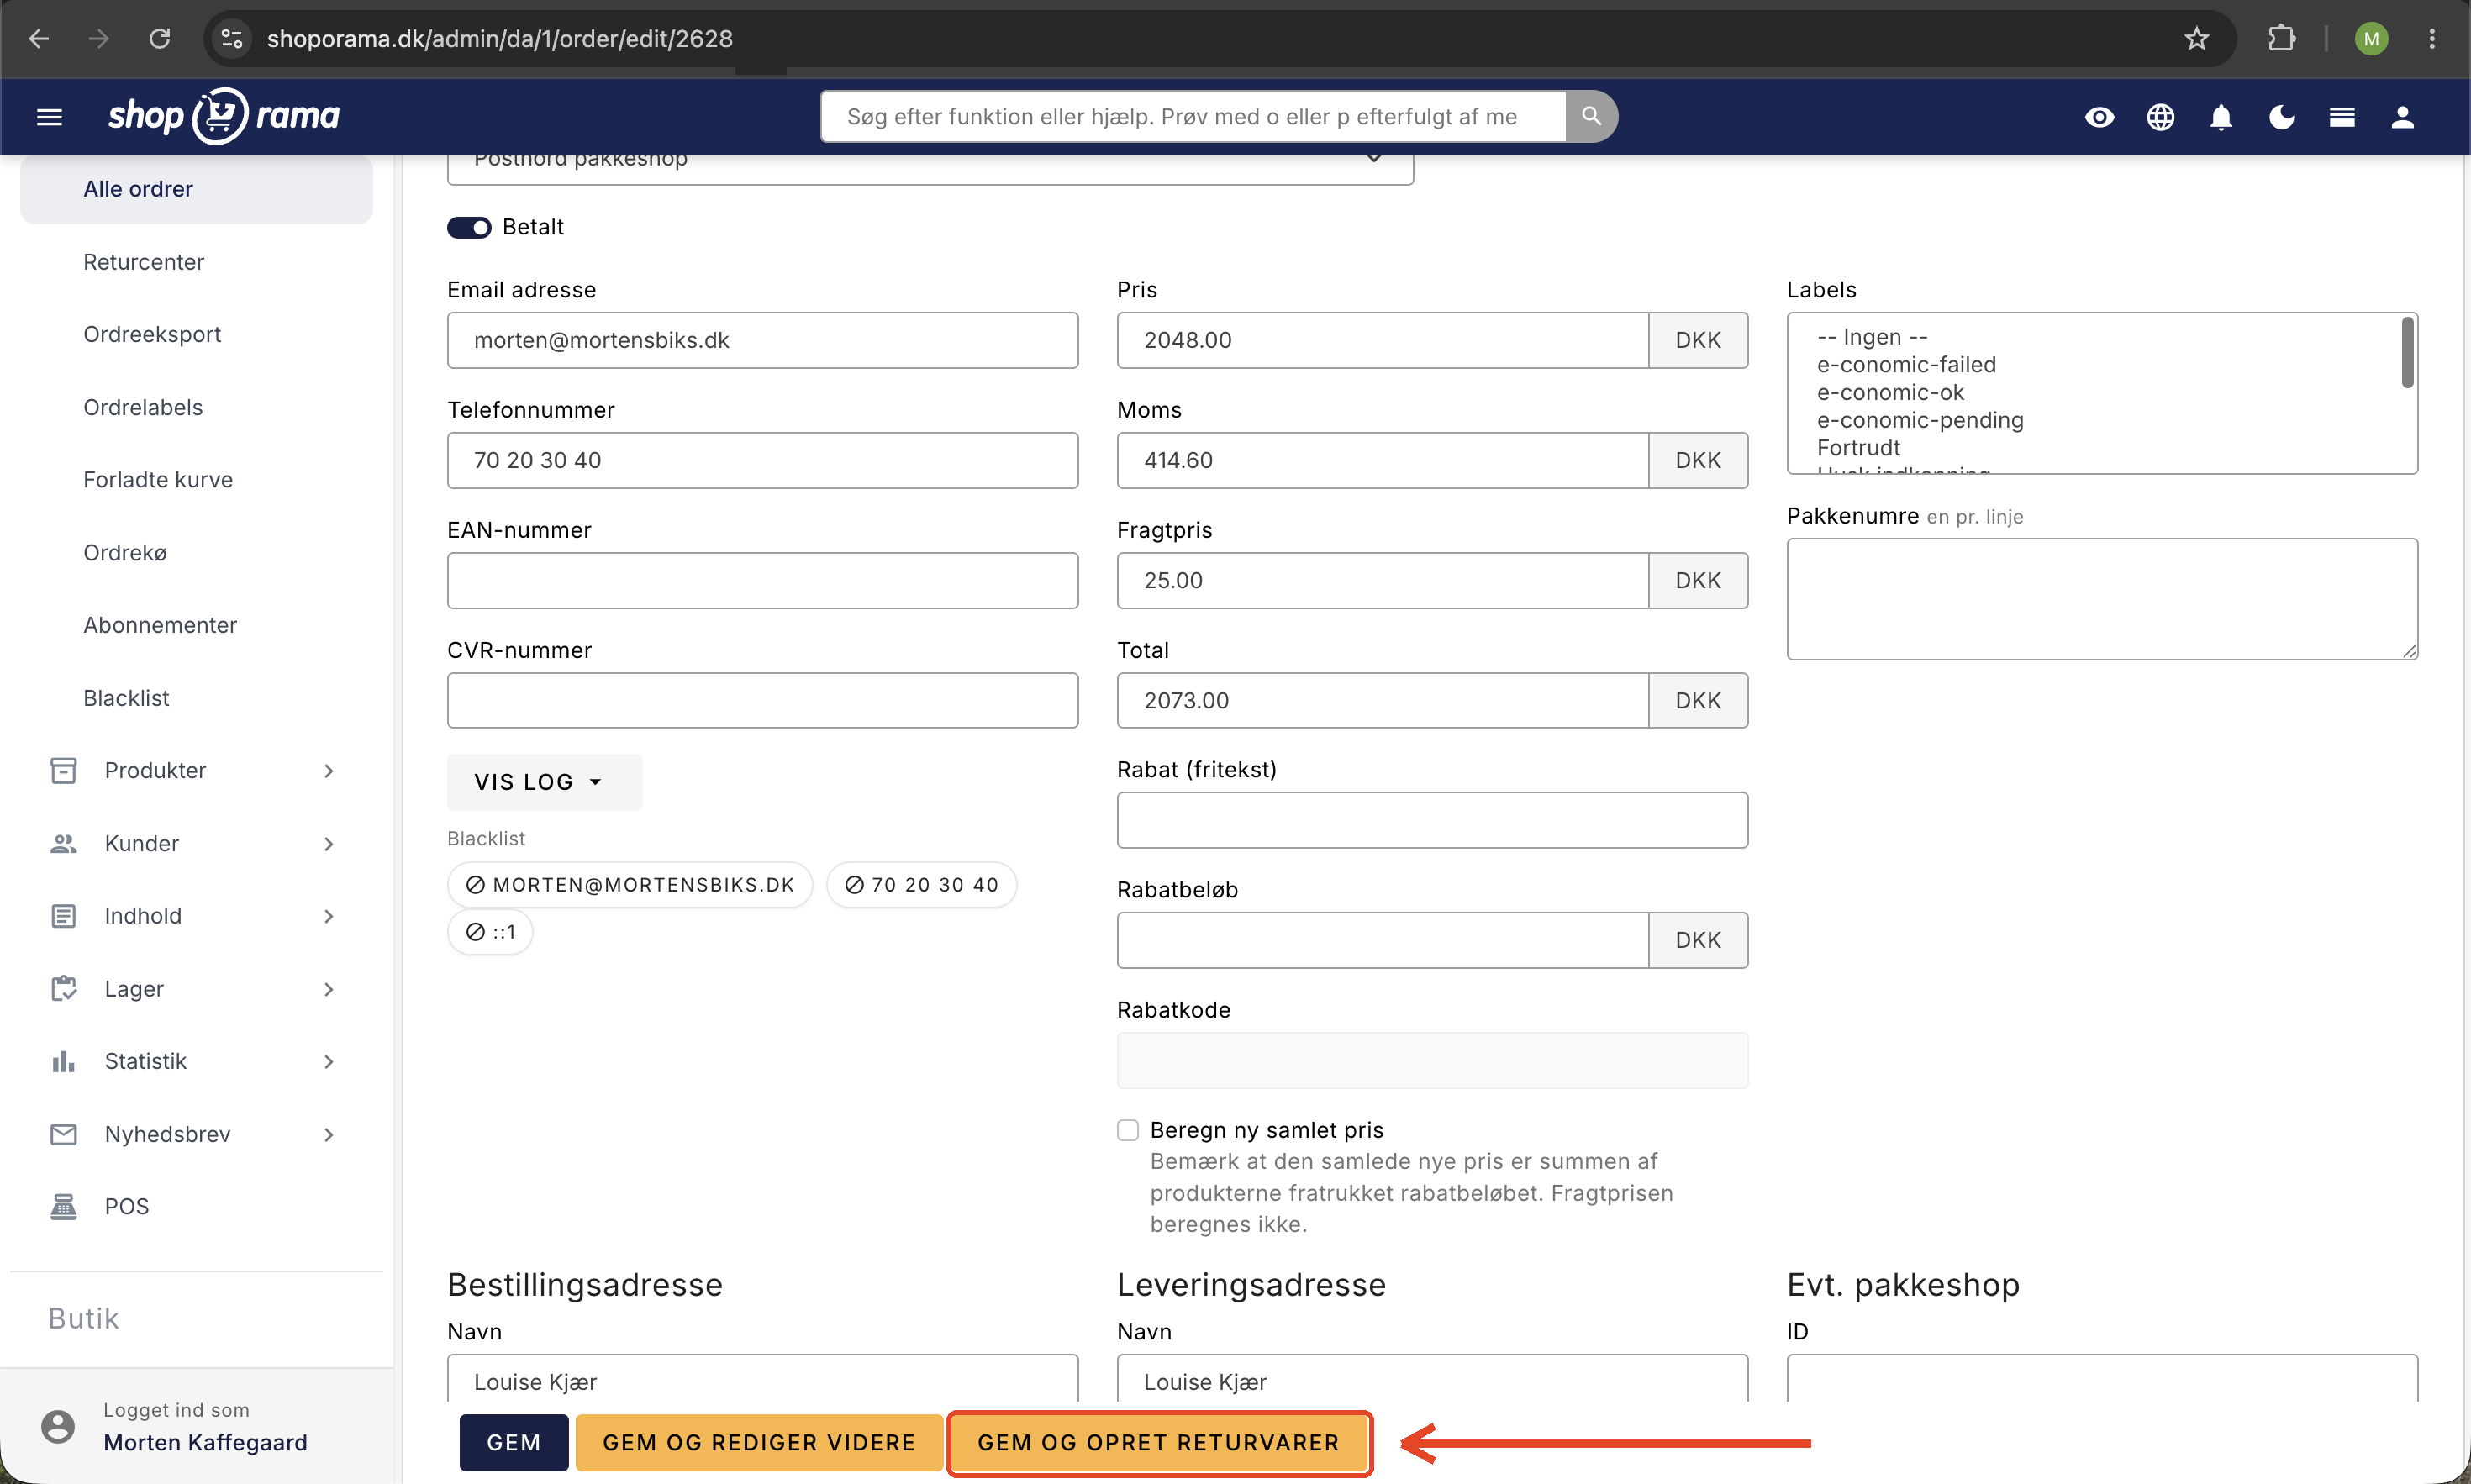The height and width of the screenshot is (1484, 2471).
Task: Open the notifications bell
Action: point(2221,117)
